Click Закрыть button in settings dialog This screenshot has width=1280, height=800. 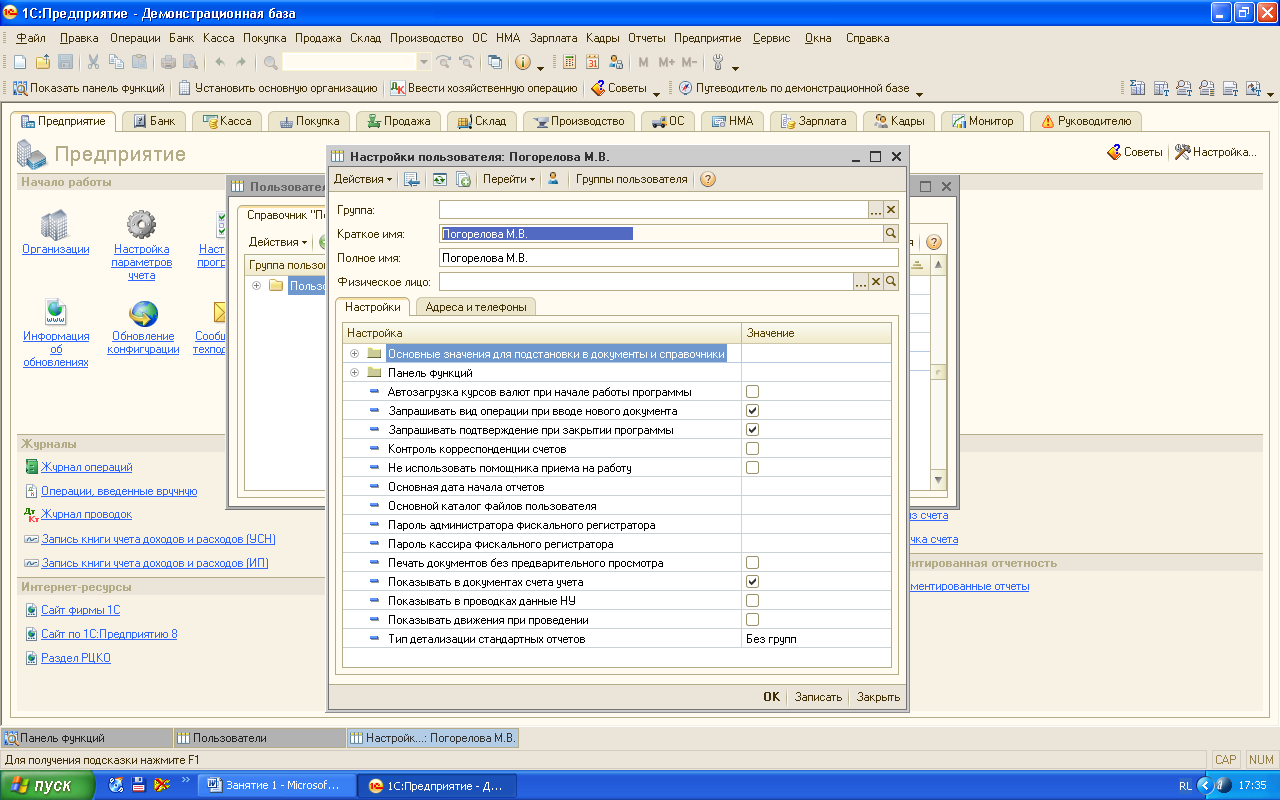pos(878,697)
